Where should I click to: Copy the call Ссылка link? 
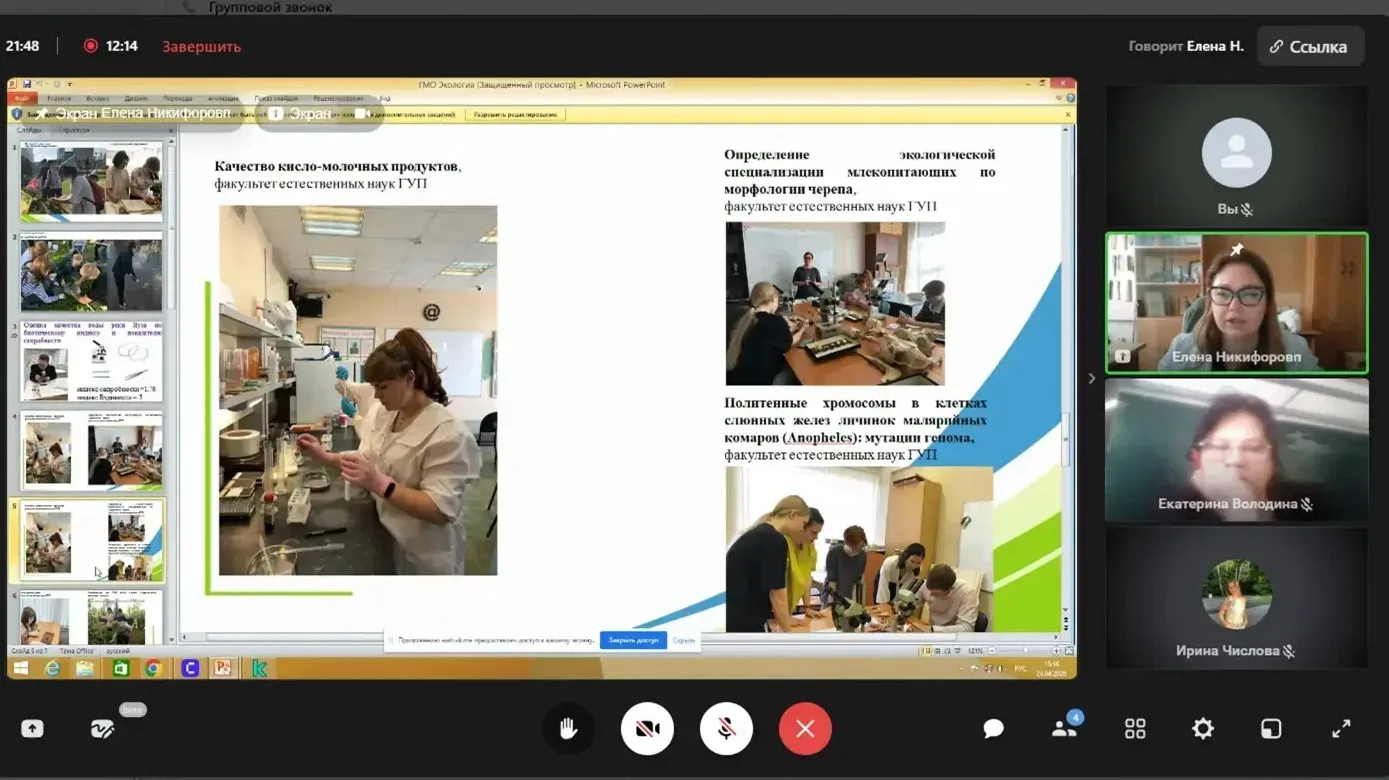coord(1308,47)
